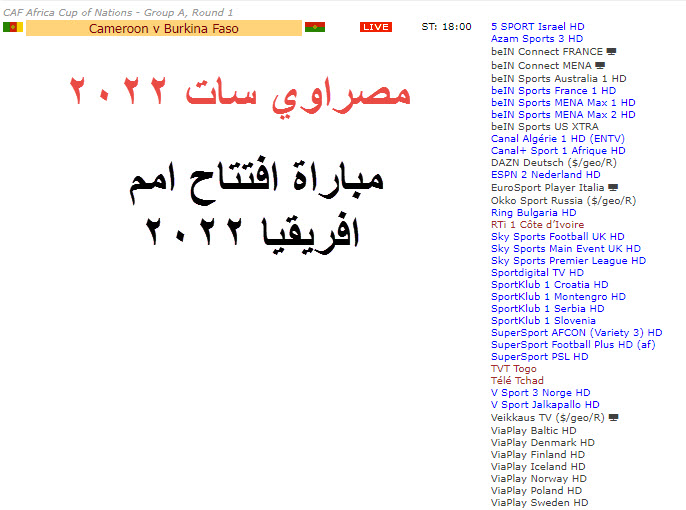Open V Sport Jalkapallo HD link
686x510 pixels.
(x=545, y=405)
